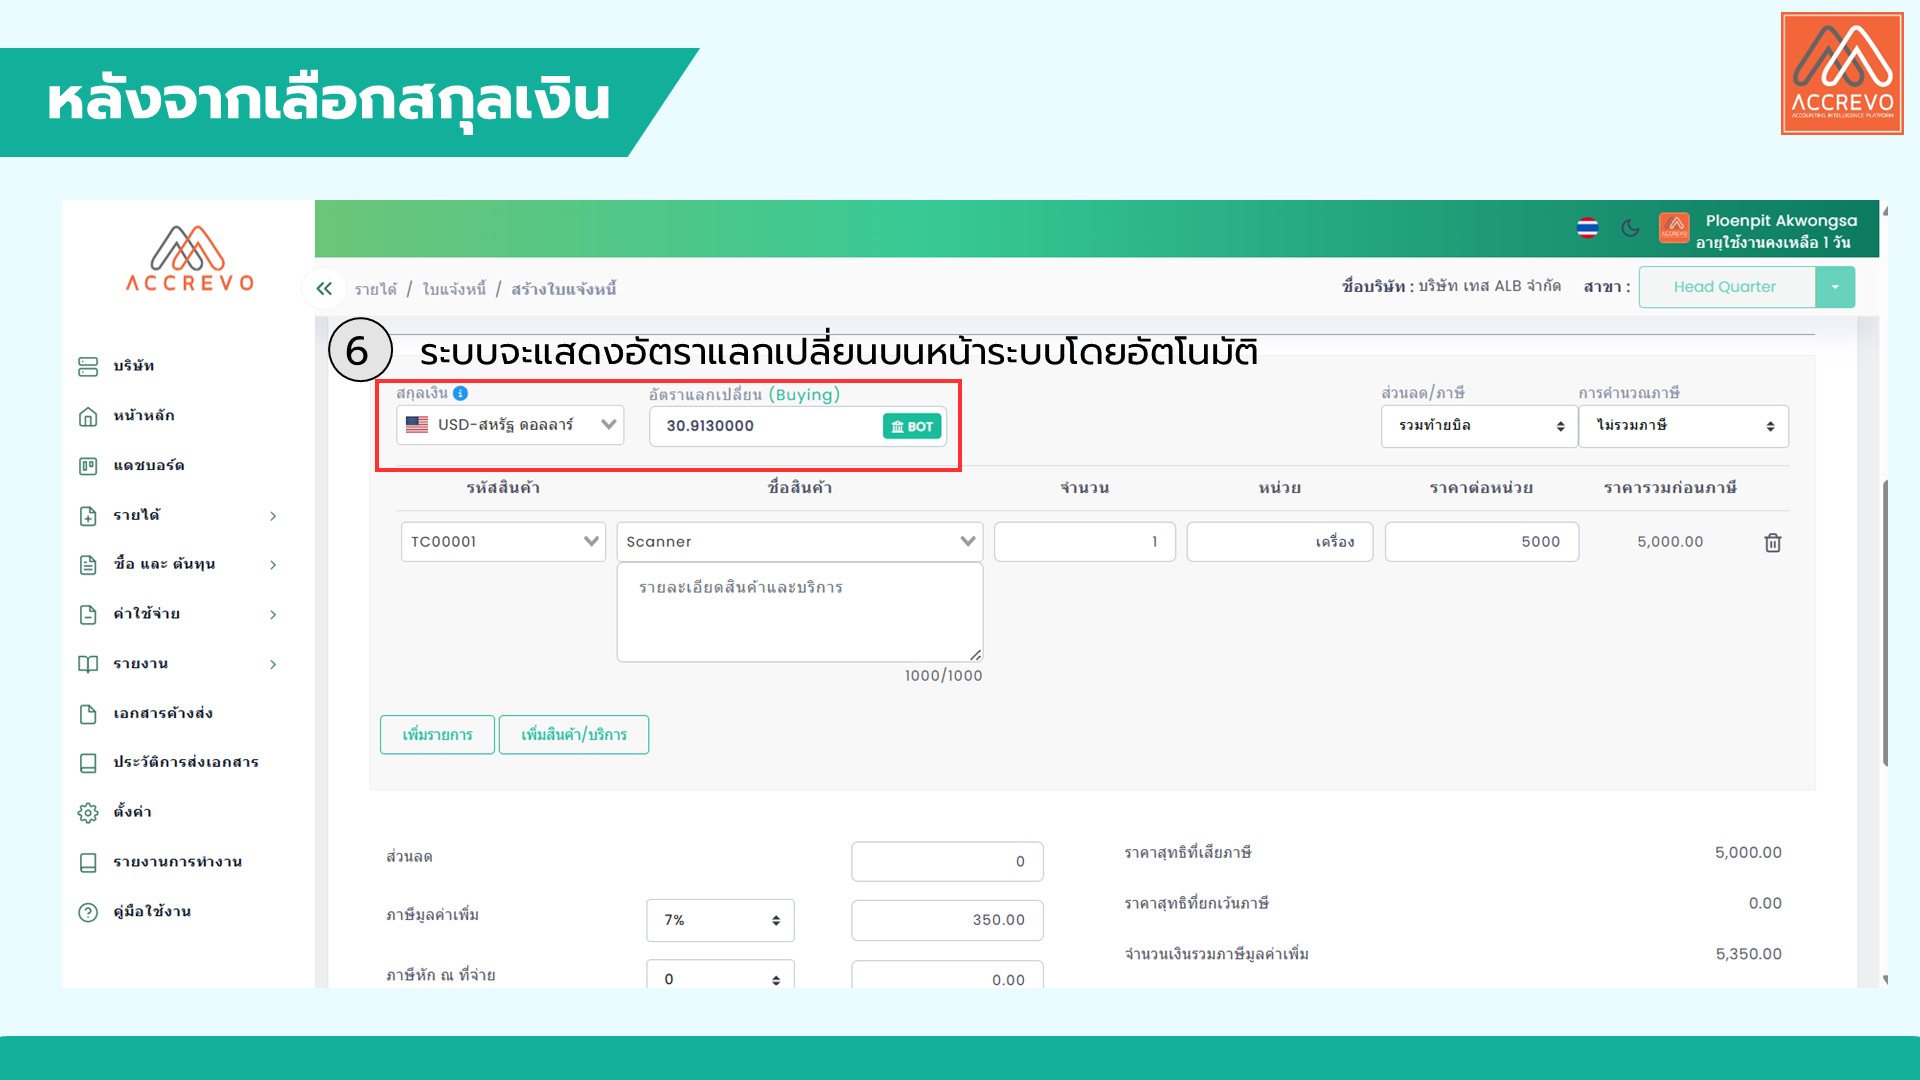
Task: Open the Scanner product name dropdown
Action: 800,542
